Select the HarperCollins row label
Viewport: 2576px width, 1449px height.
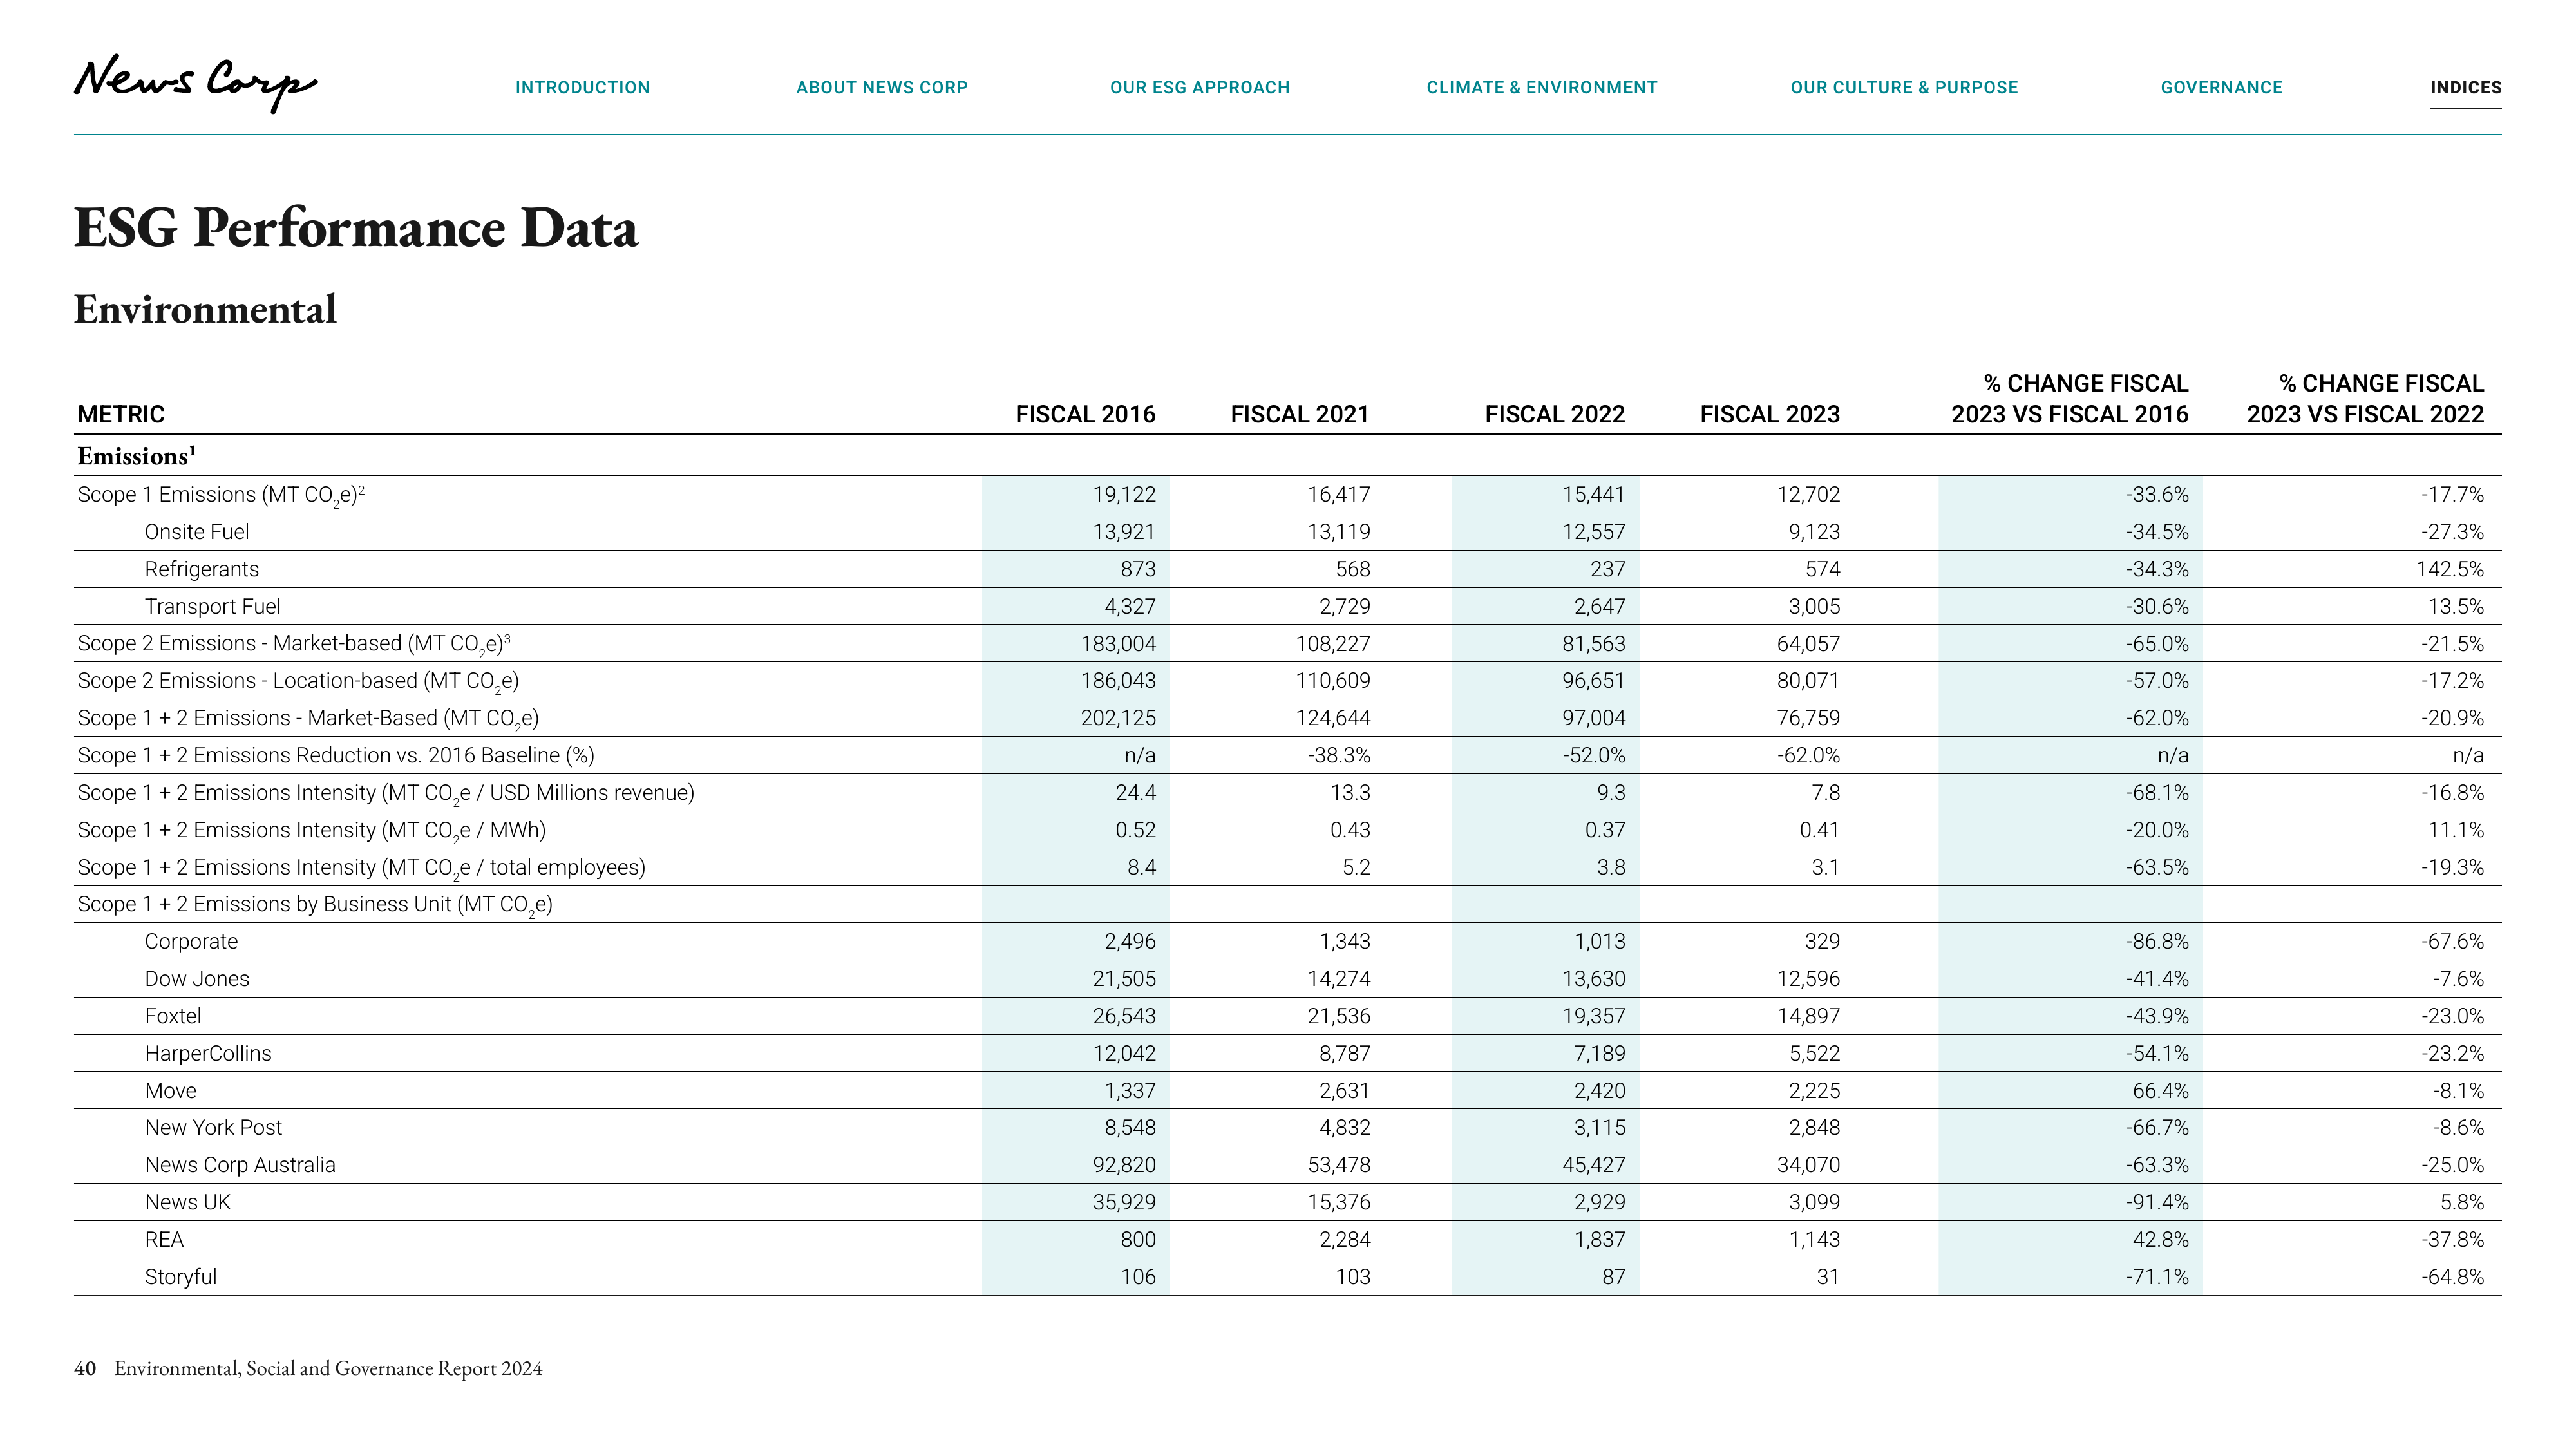(208, 1053)
